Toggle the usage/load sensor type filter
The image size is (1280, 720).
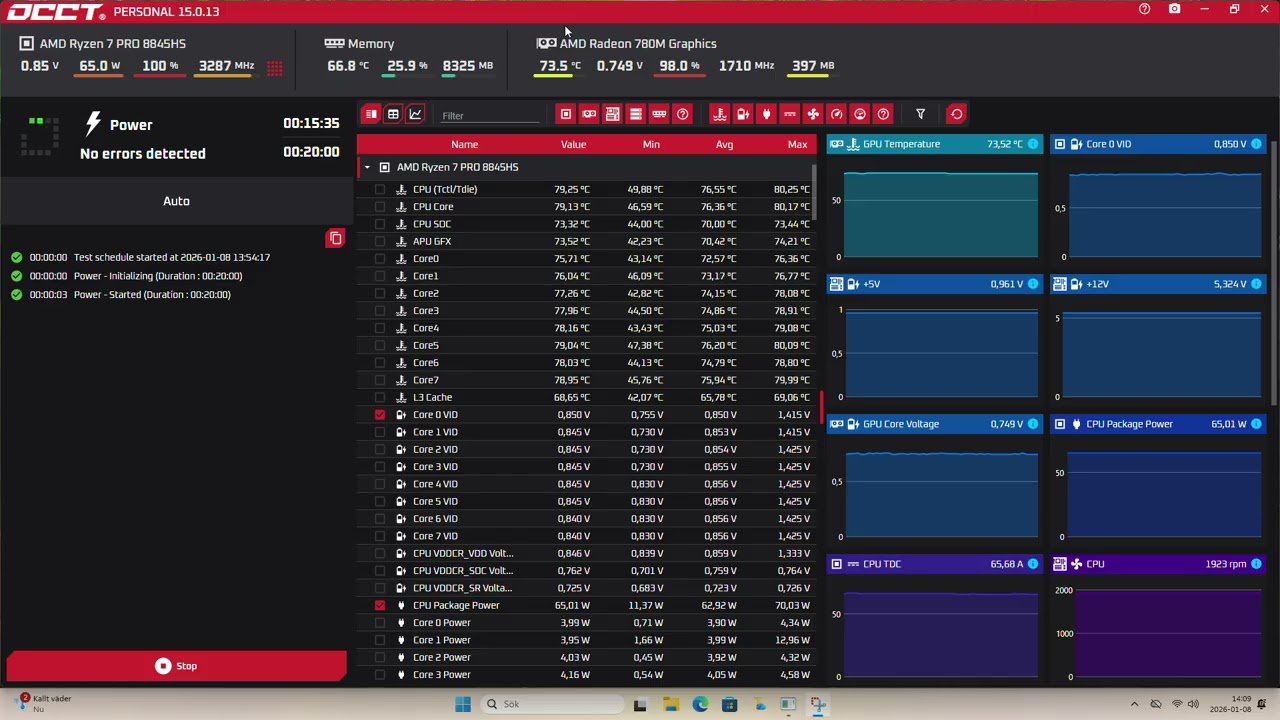[x=860, y=114]
